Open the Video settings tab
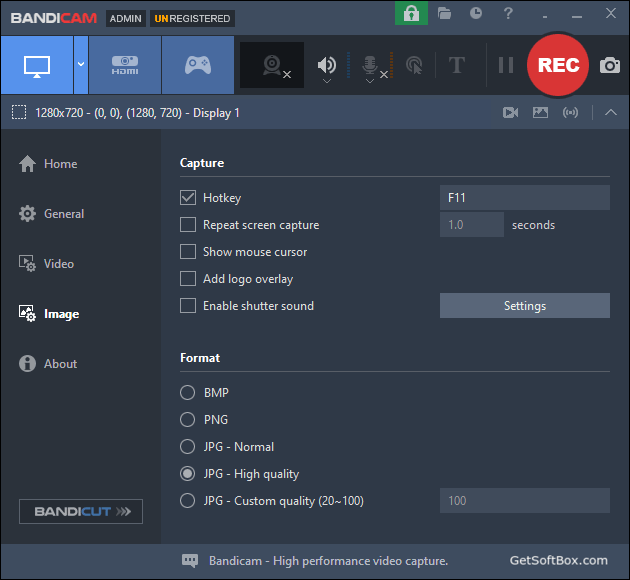 [47, 264]
